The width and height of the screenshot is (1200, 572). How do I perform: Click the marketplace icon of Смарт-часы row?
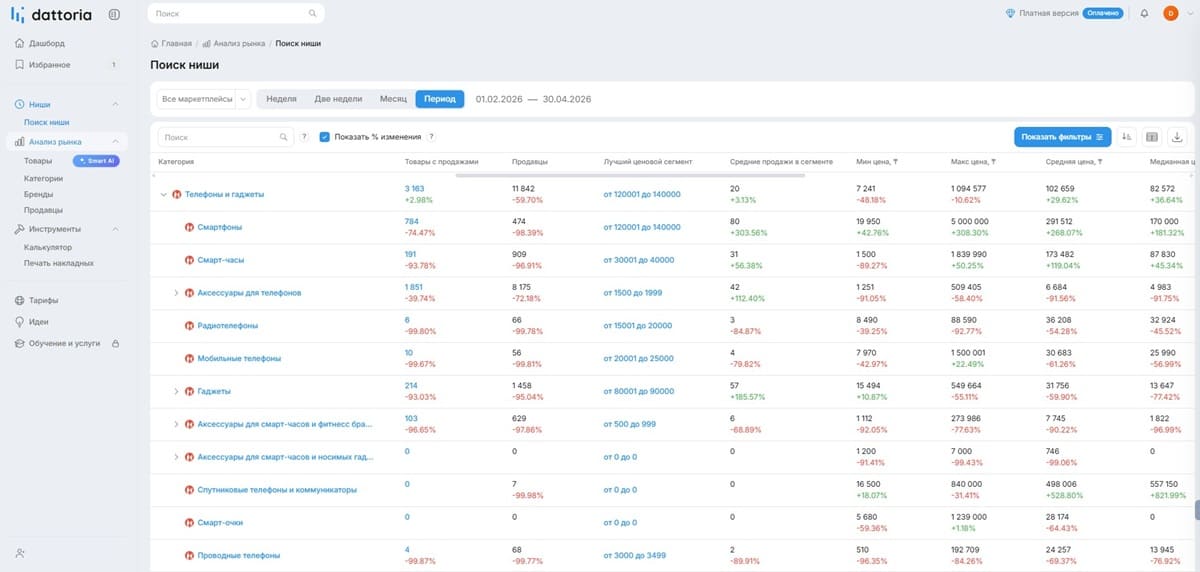pyautogui.click(x=189, y=260)
